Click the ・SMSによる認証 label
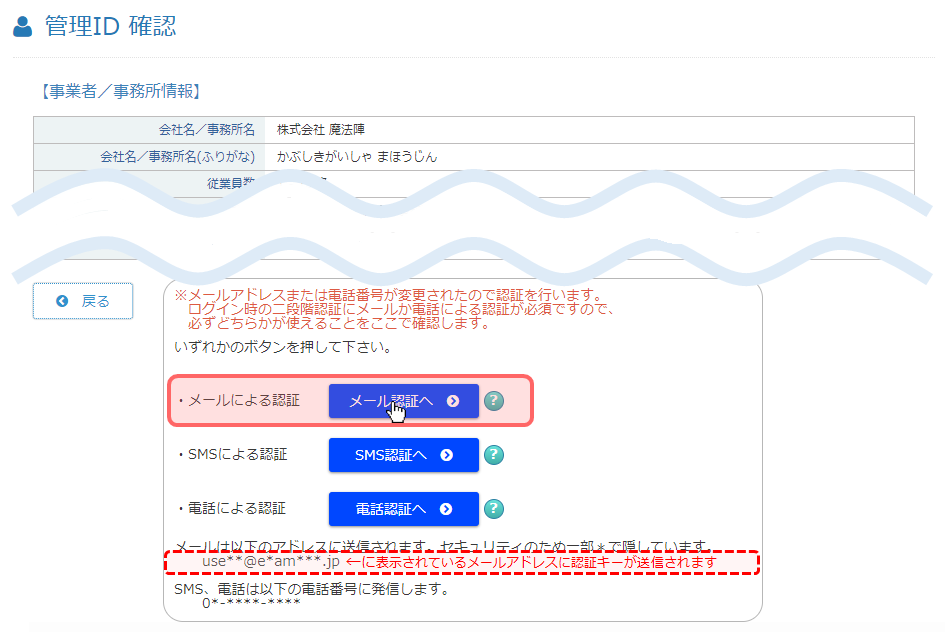This screenshot has width=945, height=632. pyautogui.click(x=231, y=454)
